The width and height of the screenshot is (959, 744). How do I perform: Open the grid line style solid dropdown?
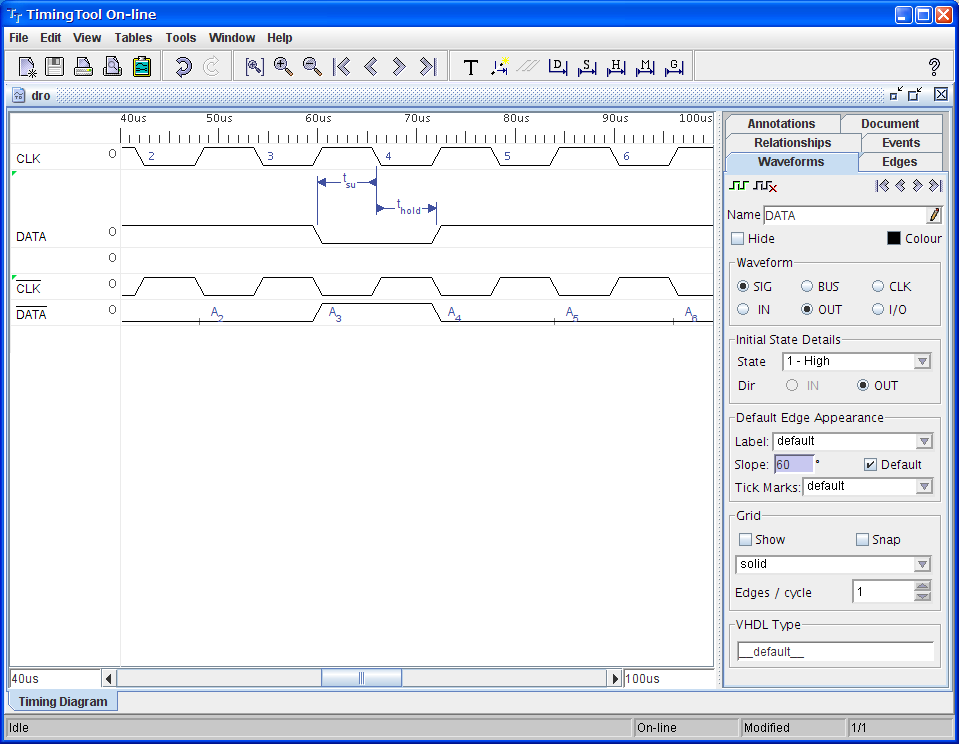833,564
